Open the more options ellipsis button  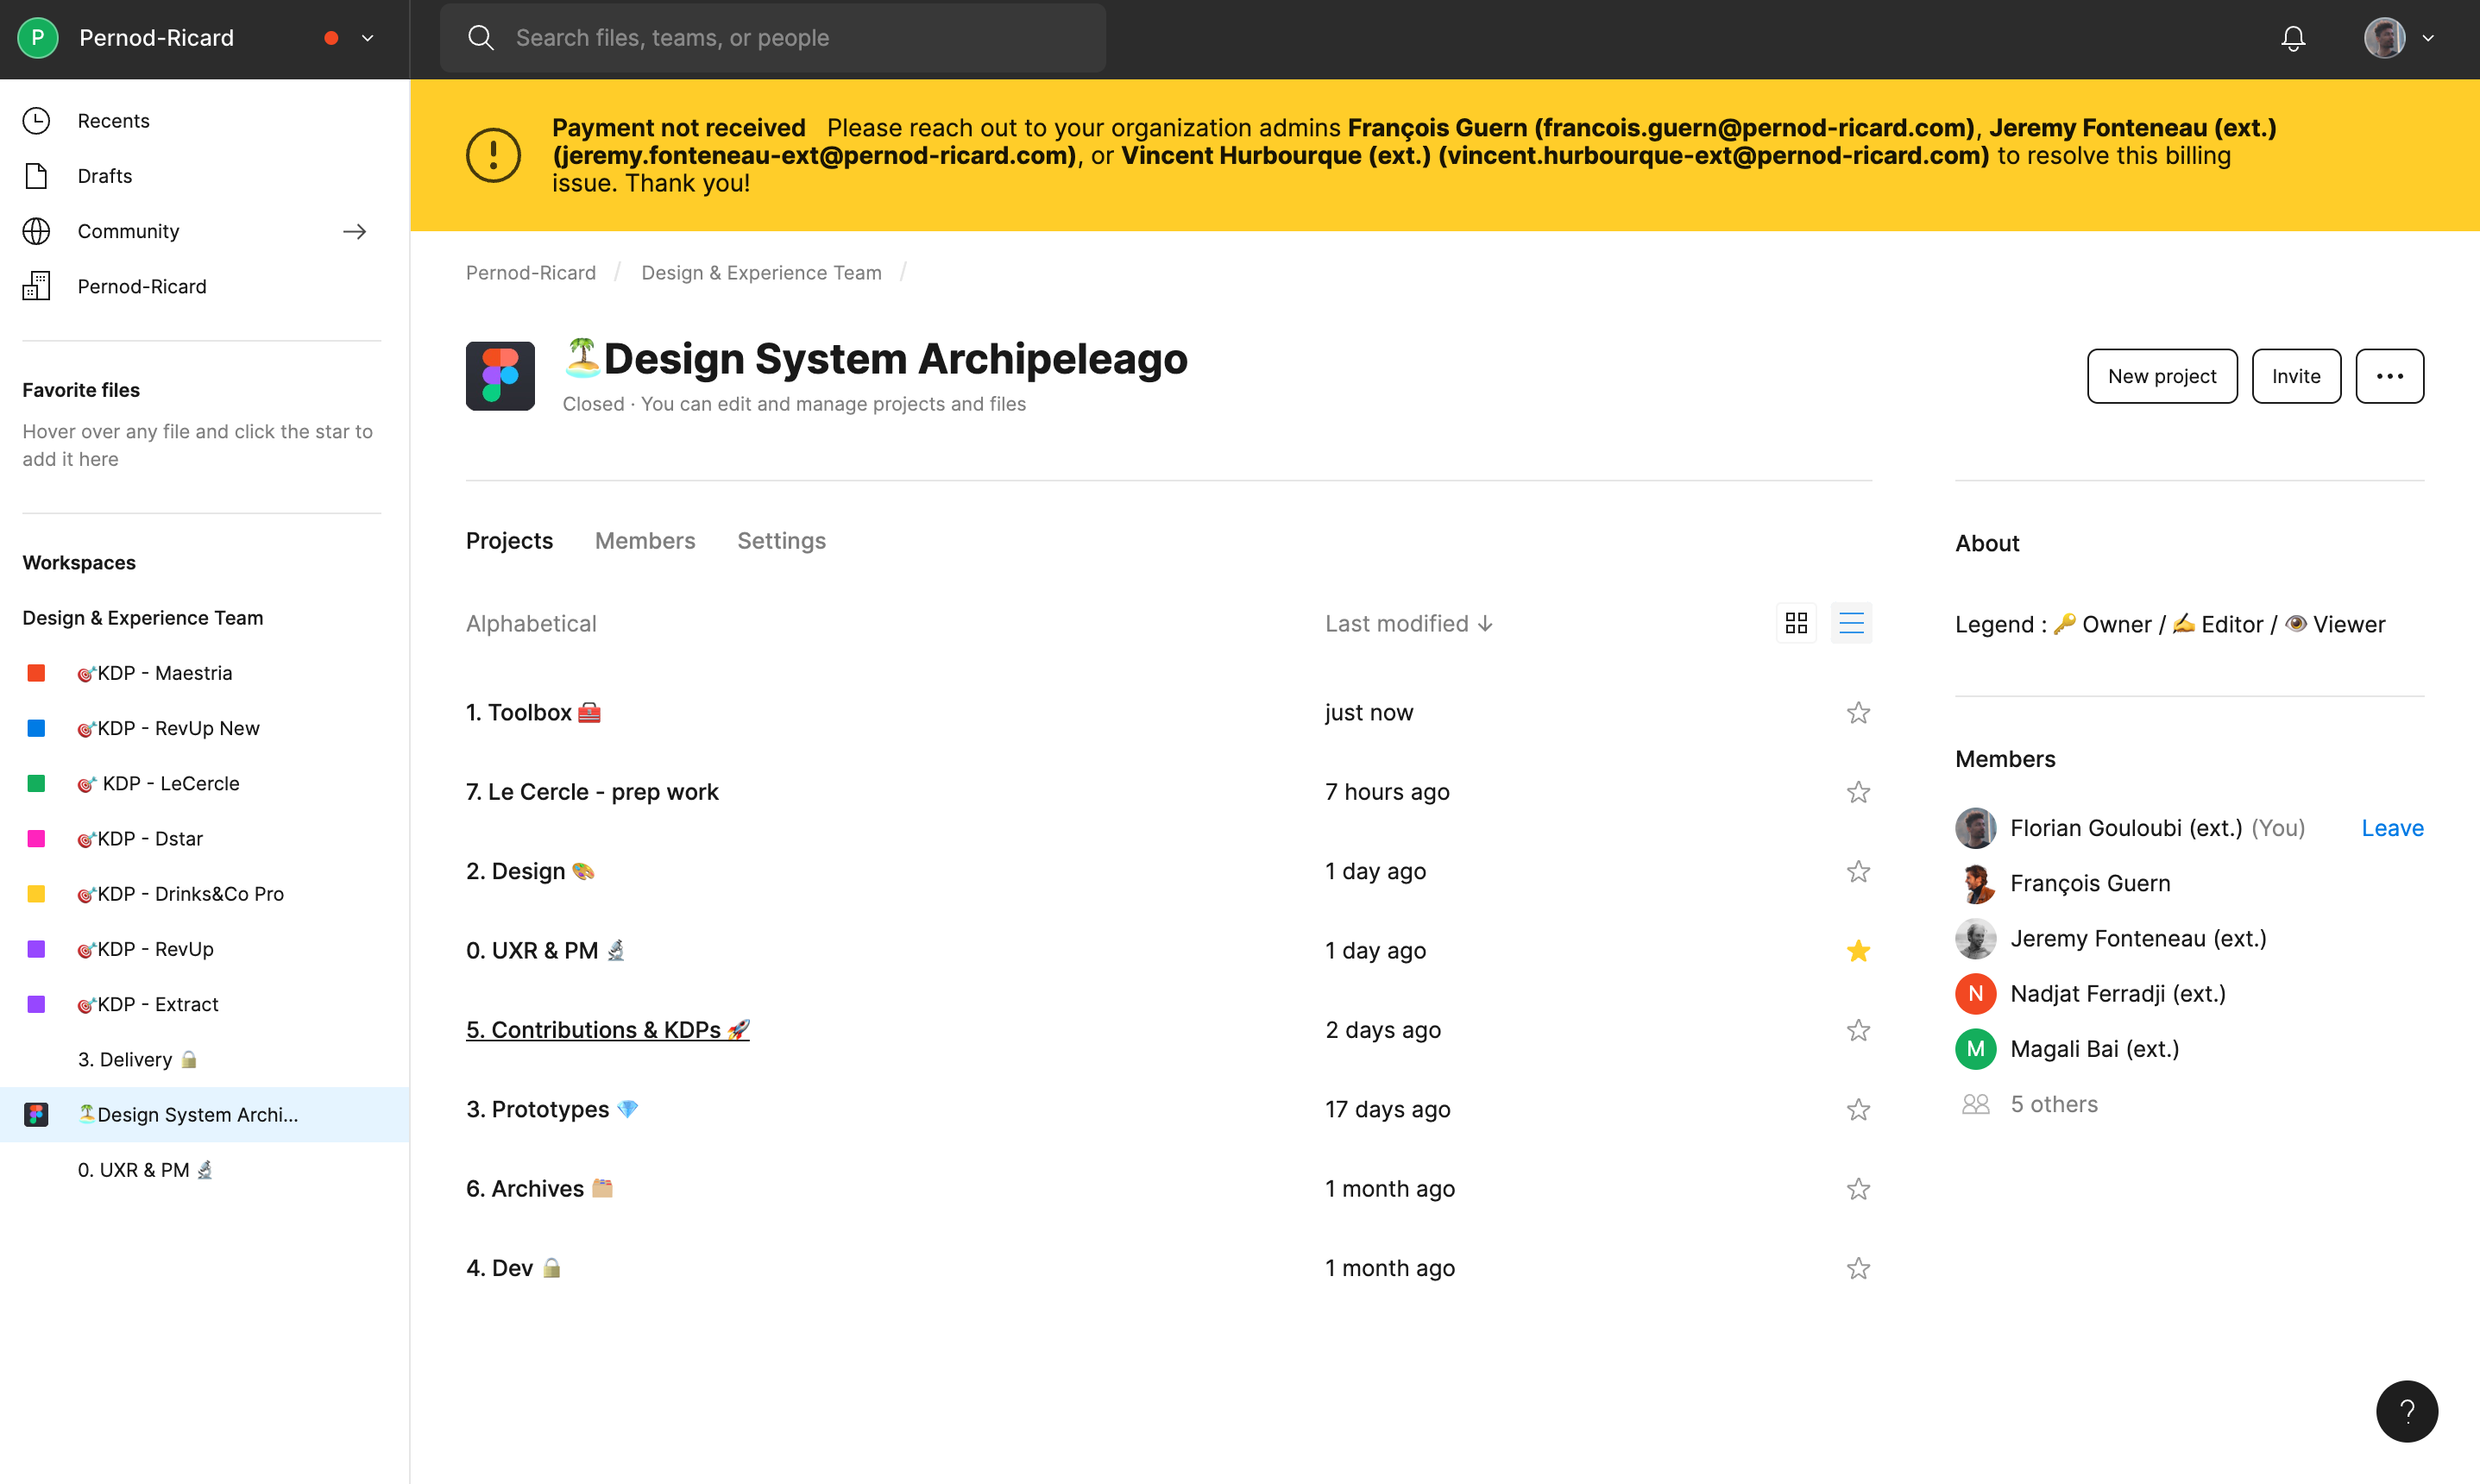tap(2389, 376)
